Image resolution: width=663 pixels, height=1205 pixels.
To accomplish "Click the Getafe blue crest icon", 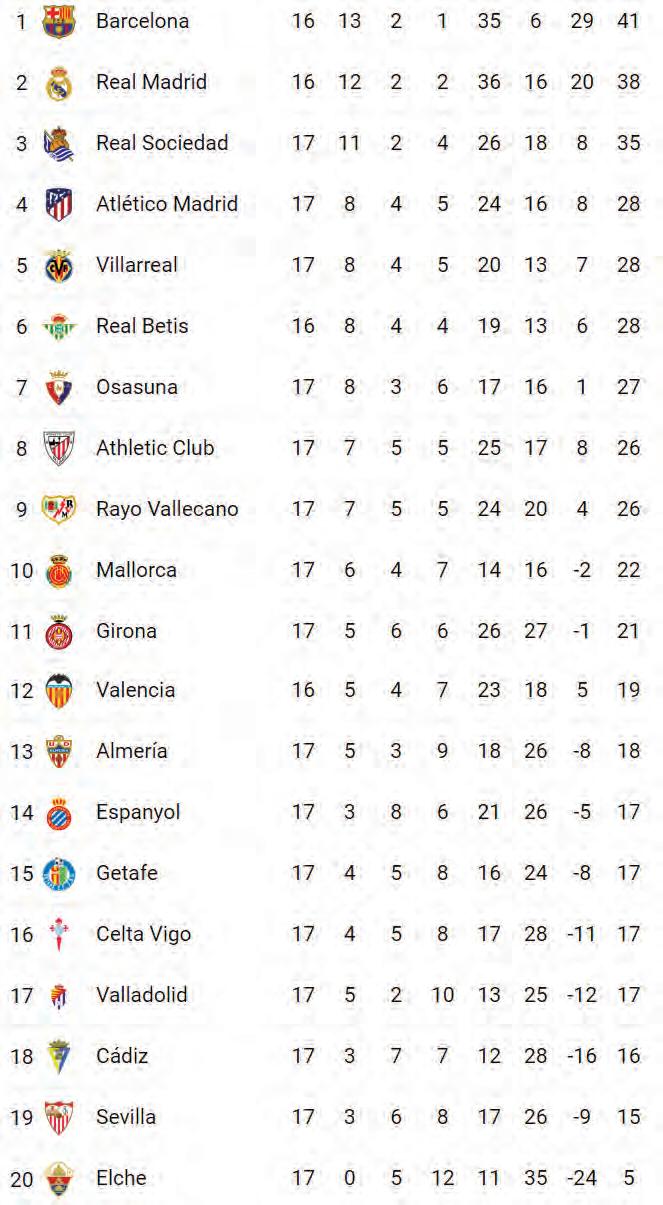I will click(x=59, y=873).
